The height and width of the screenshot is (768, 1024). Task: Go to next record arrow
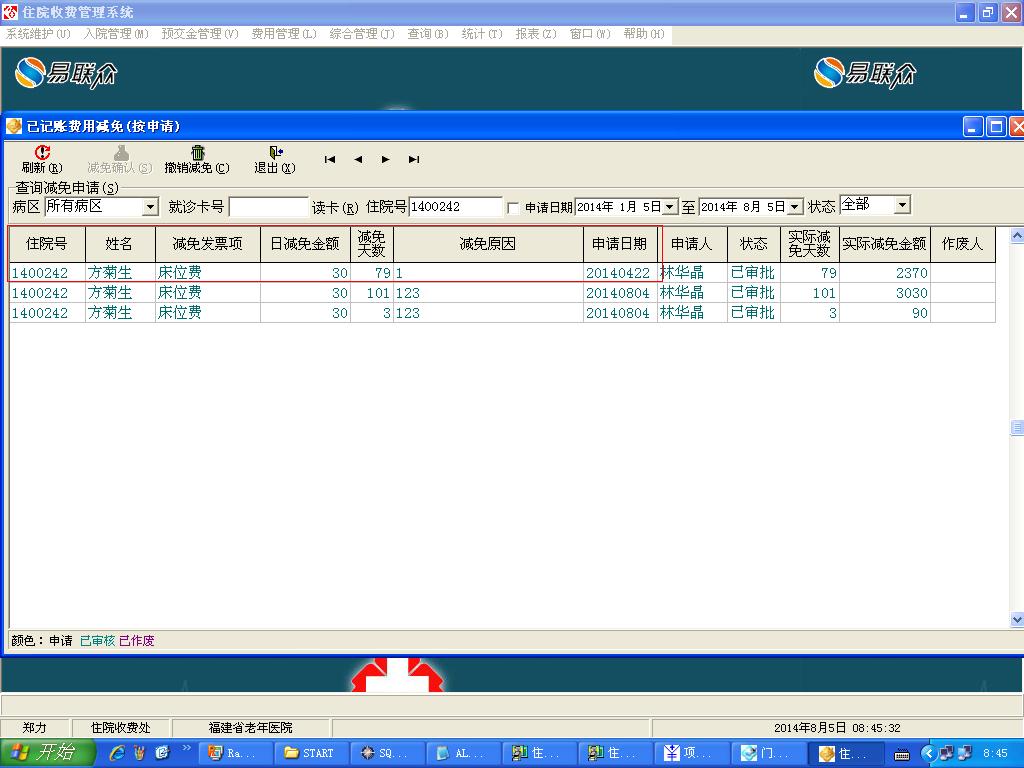385,159
